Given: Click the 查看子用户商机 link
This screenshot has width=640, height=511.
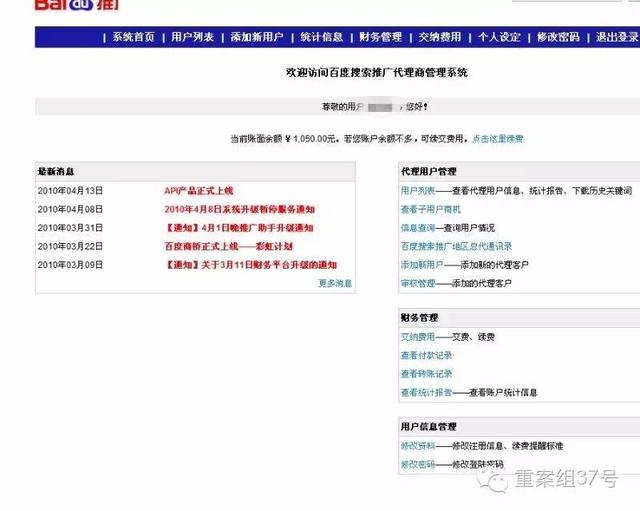Looking at the screenshot, I should (x=430, y=209).
